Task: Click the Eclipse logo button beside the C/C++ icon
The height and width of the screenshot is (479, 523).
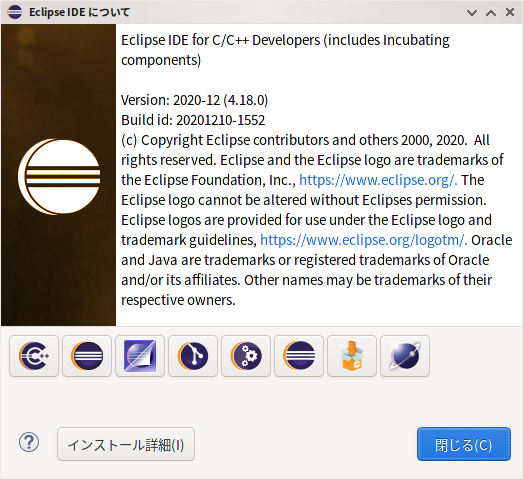Action: [x=87, y=356]
